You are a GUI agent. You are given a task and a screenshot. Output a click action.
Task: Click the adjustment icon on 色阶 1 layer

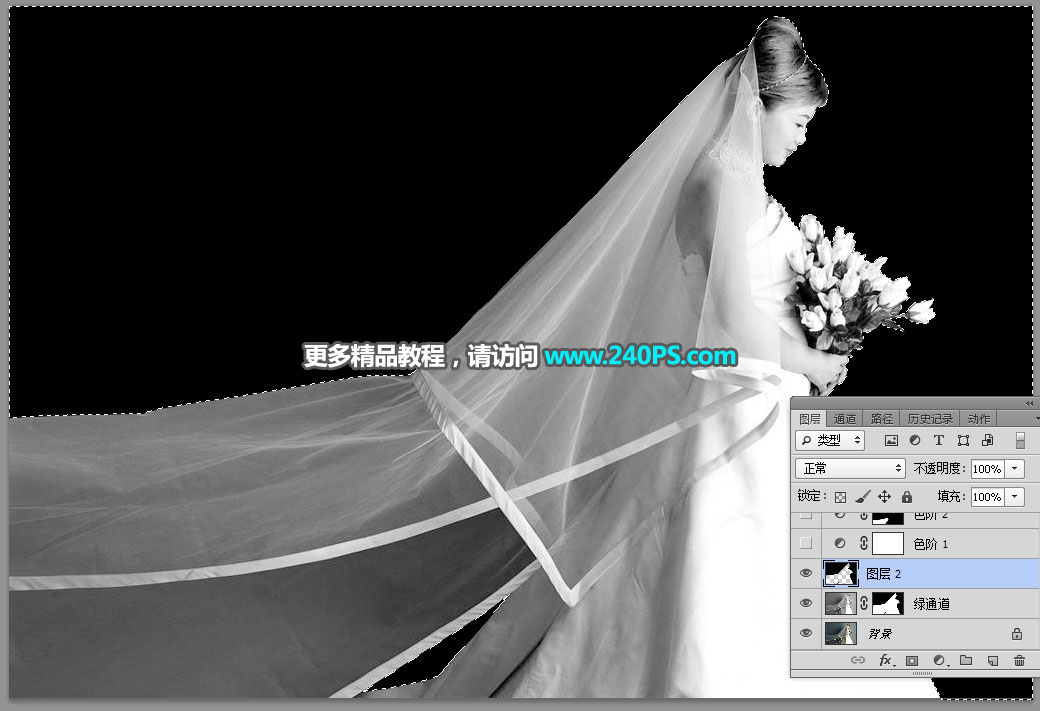840,543
